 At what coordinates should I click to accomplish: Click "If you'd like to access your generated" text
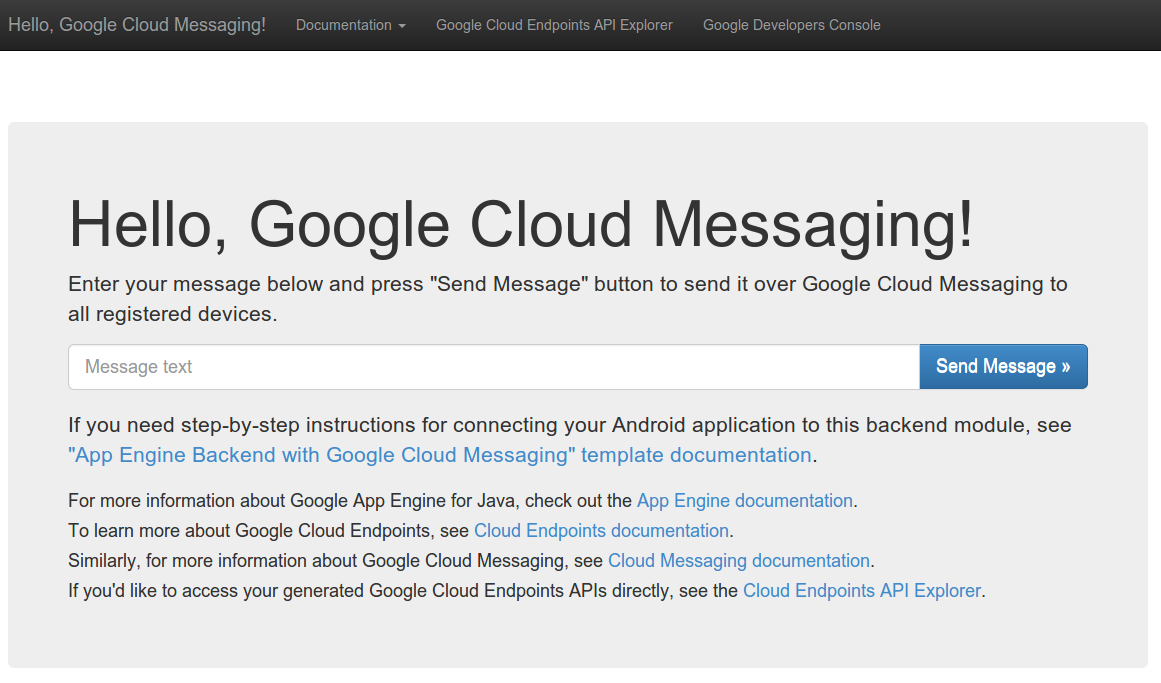coord(404,591)
